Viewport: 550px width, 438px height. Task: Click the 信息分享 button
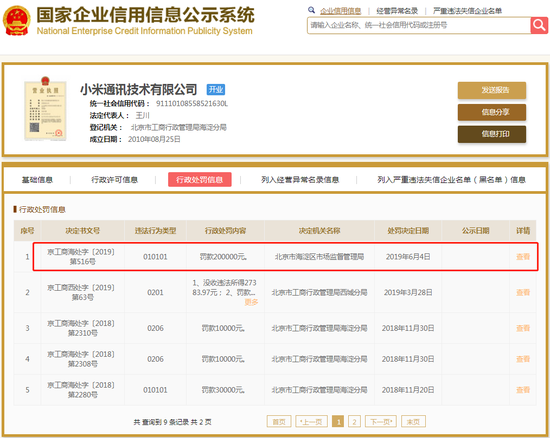pyautogui.click(x=492, y=112)
